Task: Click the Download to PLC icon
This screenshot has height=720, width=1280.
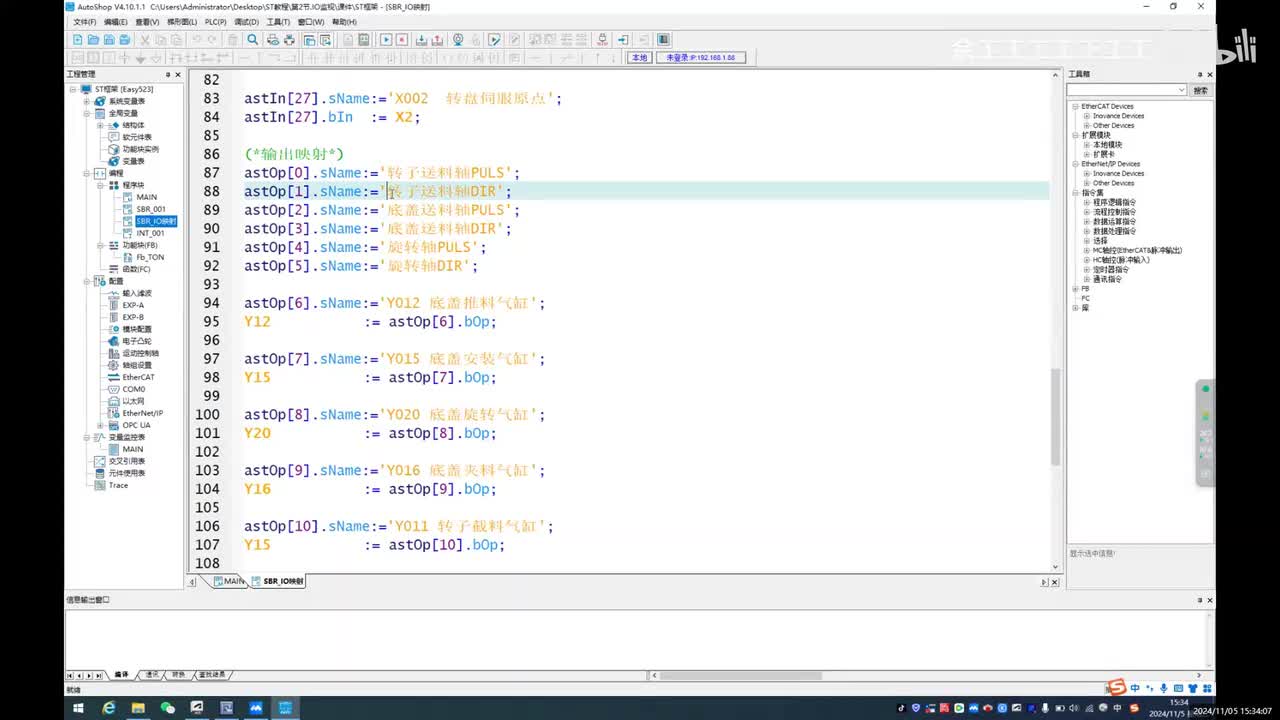Action: coord(421,40)
